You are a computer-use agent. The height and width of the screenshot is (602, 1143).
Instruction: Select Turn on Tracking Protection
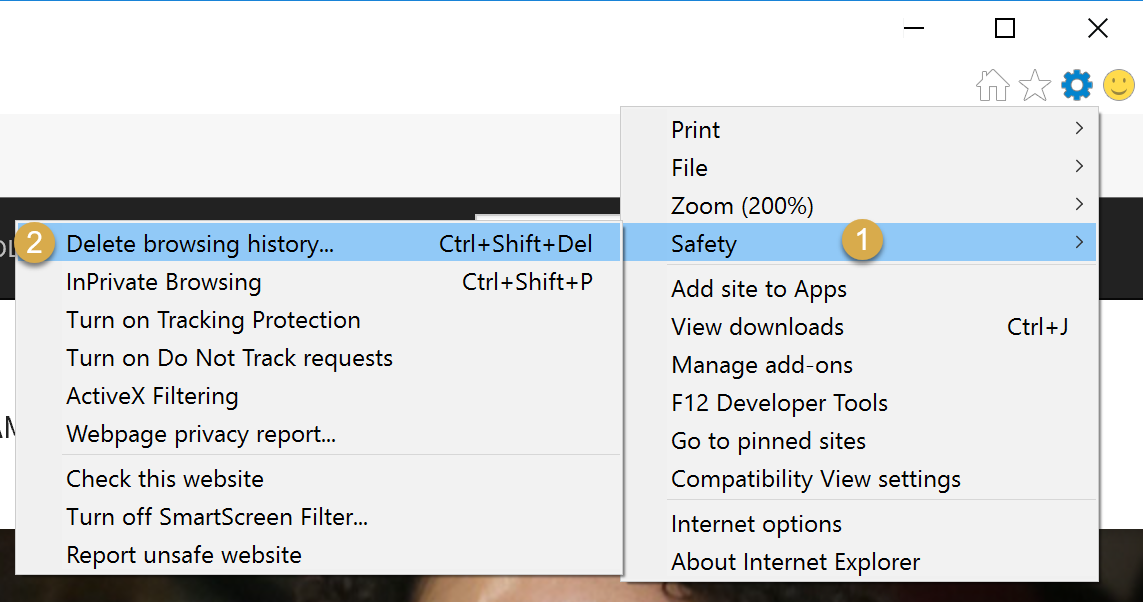[319, 319]
